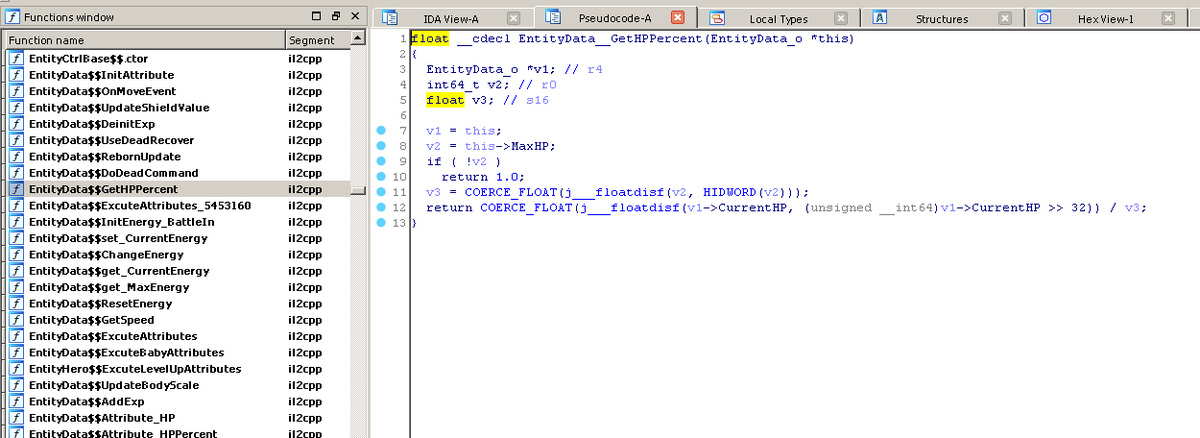Click function icon beside EntityData$$ChangeEnergy
Viewport: 1200px width, 438px height.
[x=15, y=254]
